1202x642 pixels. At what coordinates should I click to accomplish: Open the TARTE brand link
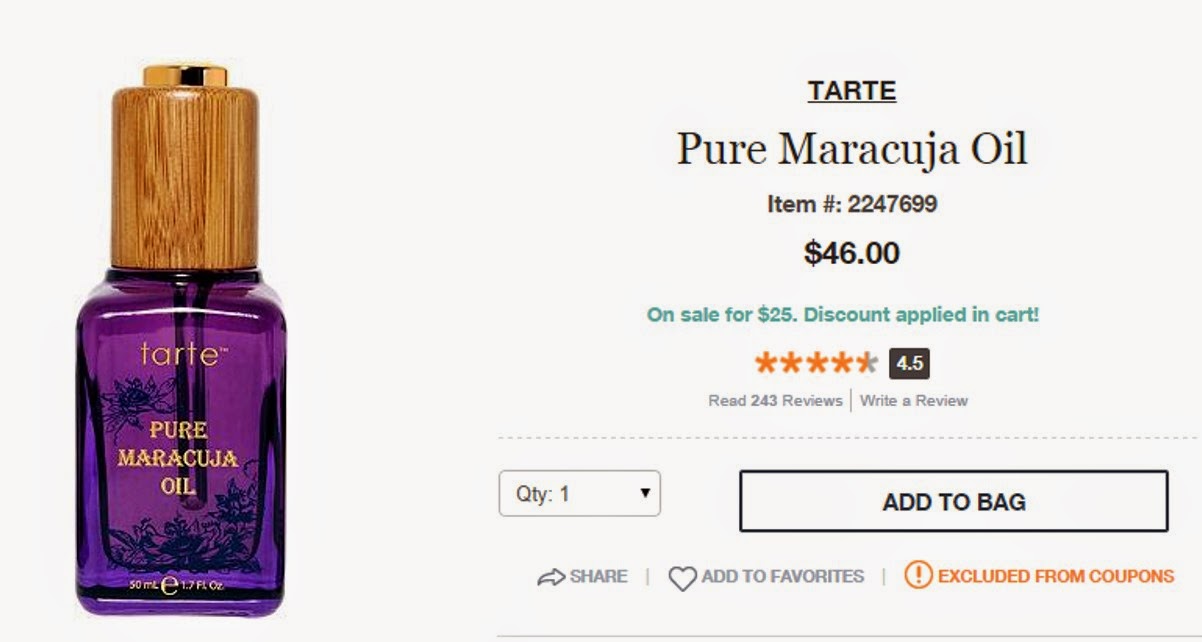(852, 91)
